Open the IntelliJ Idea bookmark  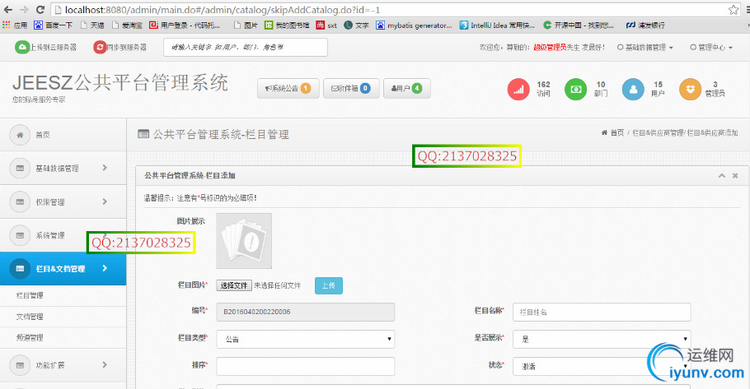[497, 25]
